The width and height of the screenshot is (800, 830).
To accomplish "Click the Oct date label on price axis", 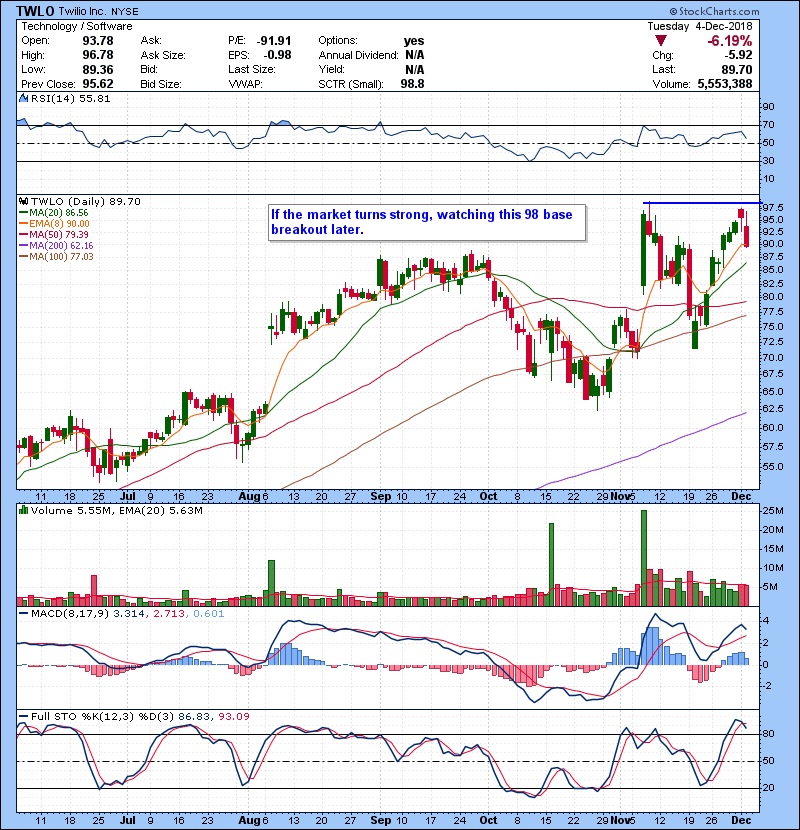I will coord(488,497).
